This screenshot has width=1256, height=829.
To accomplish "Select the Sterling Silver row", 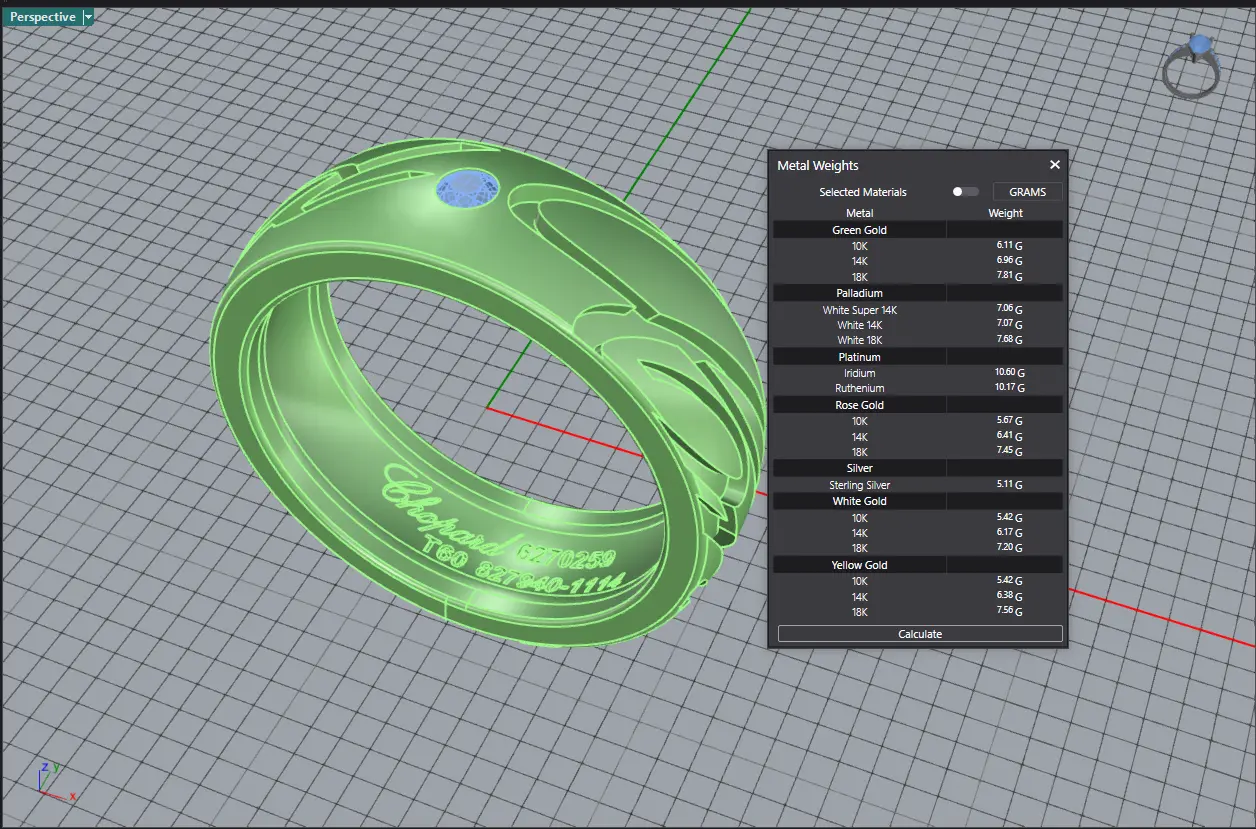I will [x=918, y=485].
